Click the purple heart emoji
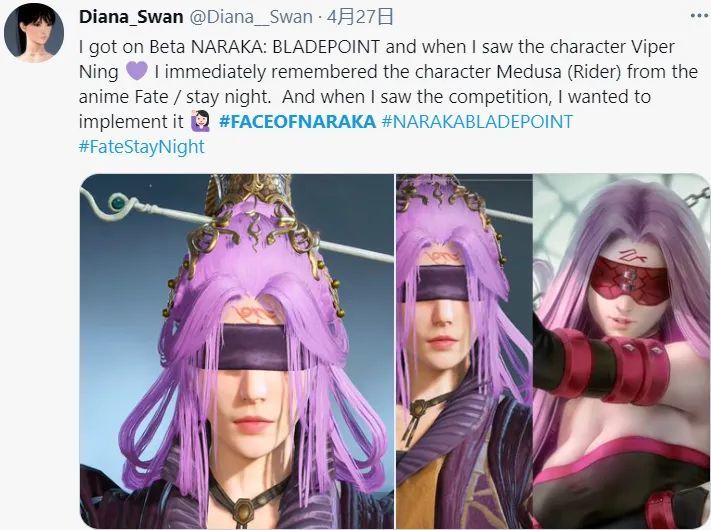The image size is (711, 530). coord(136,71)
